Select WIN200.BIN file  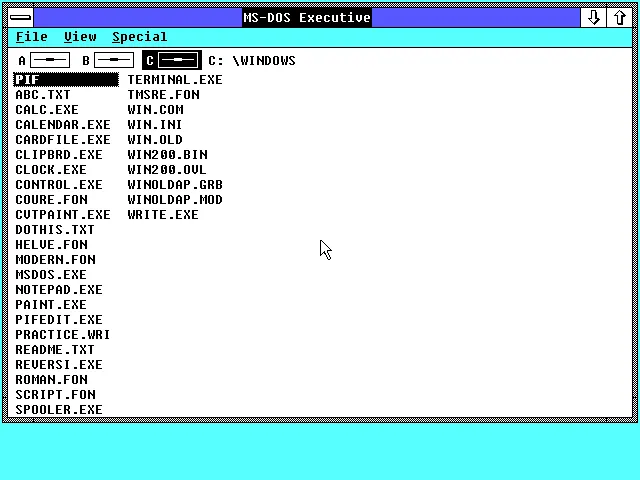[x=167, y=155]
